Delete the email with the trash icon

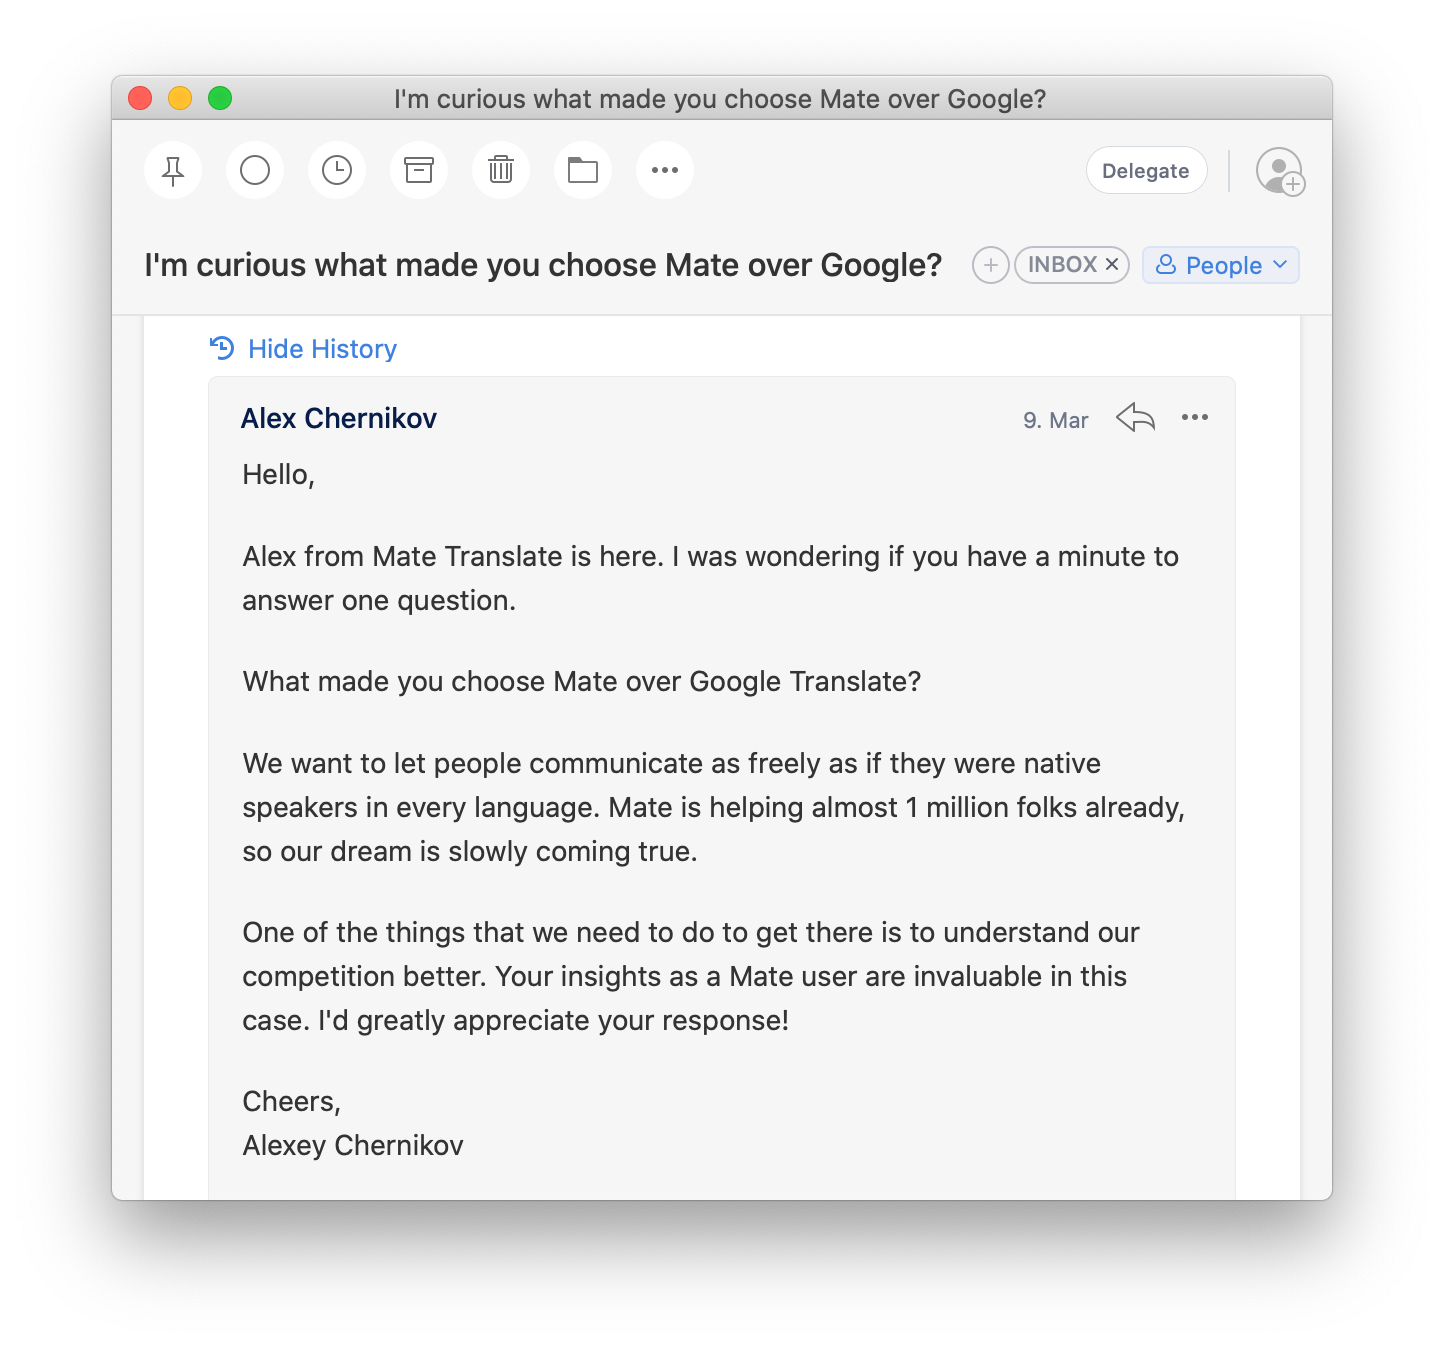click(x=501, y=170)
